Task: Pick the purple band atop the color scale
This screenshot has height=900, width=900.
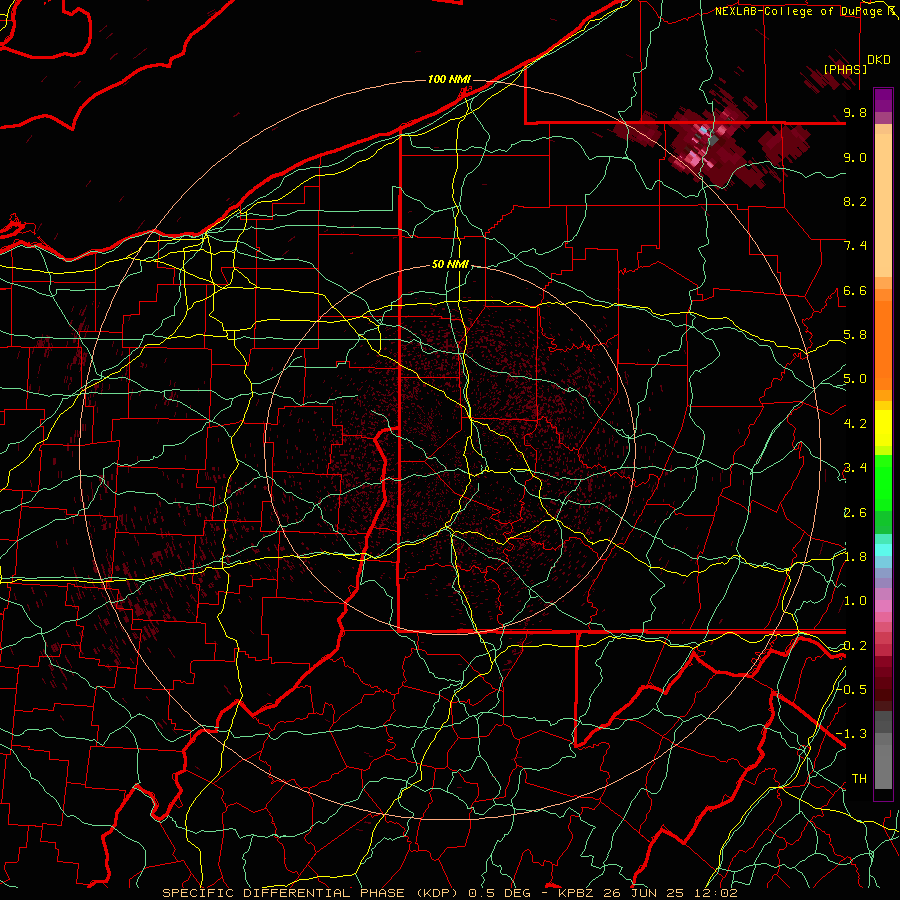Action: pos(883,100)
